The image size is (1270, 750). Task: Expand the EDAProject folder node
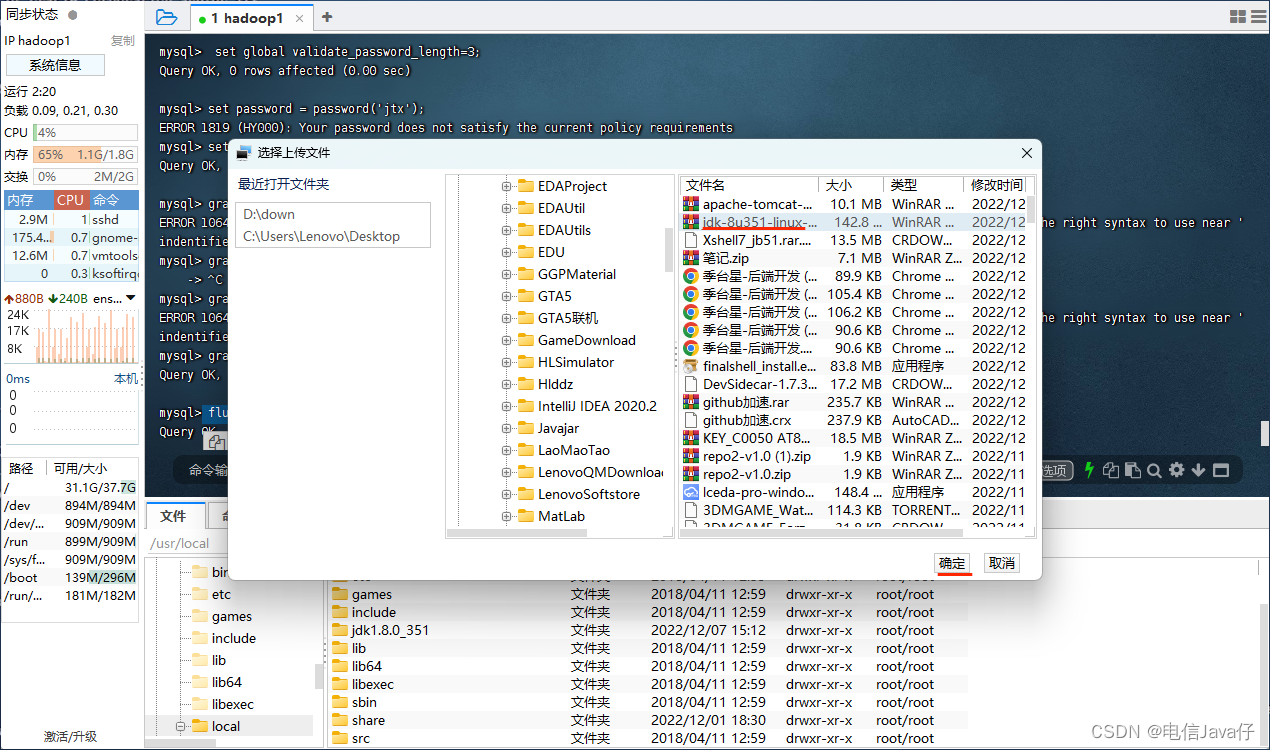507,185
